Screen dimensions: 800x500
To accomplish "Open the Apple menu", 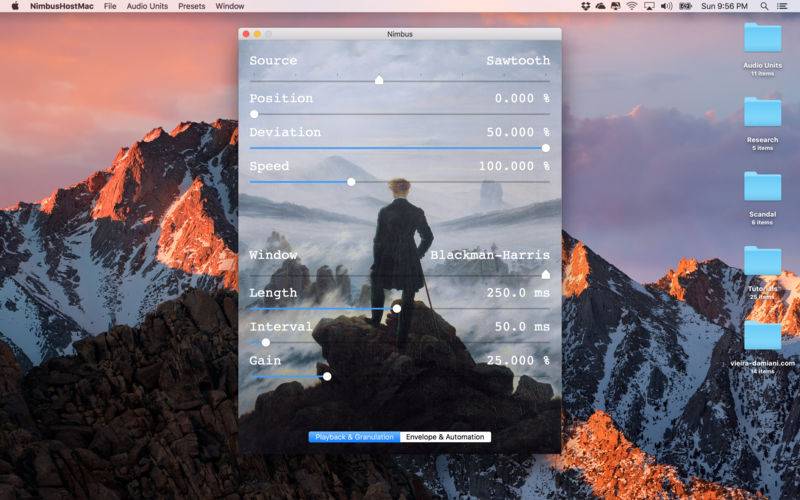I will pos(15,6).
